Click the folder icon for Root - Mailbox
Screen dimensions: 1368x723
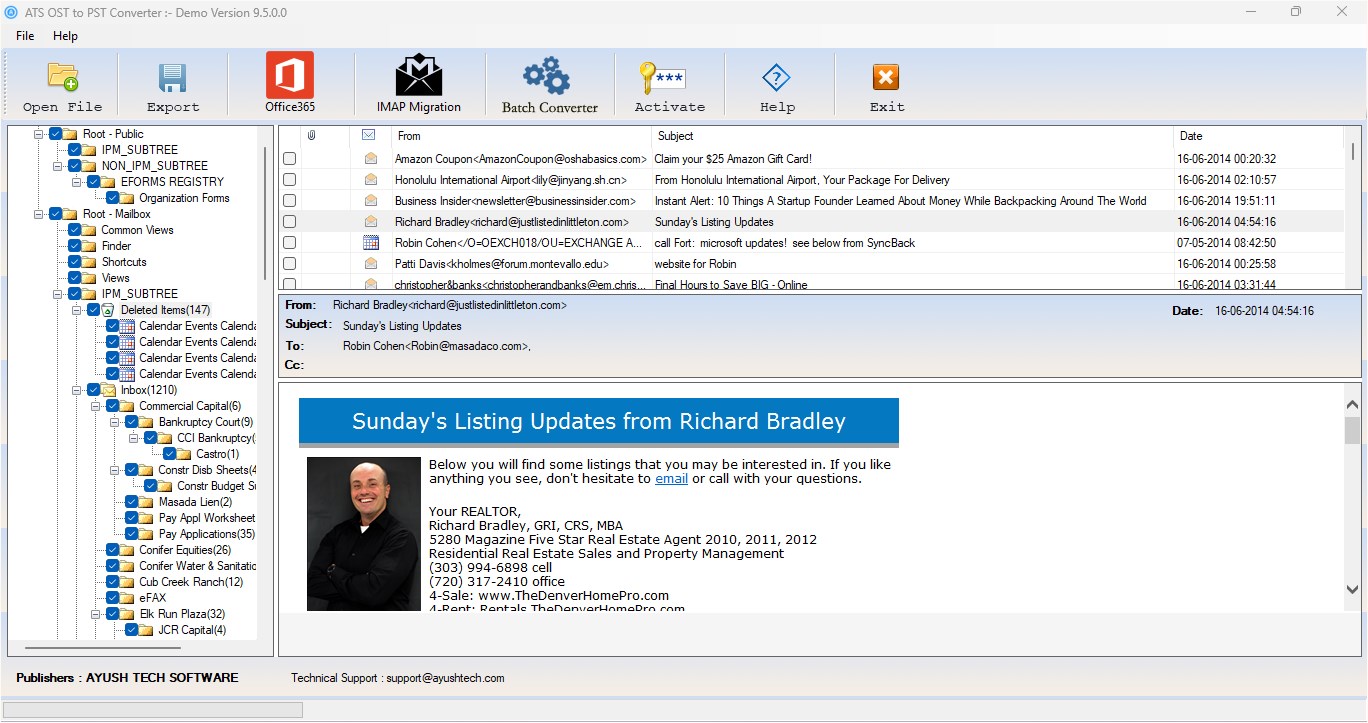[71, 214]
